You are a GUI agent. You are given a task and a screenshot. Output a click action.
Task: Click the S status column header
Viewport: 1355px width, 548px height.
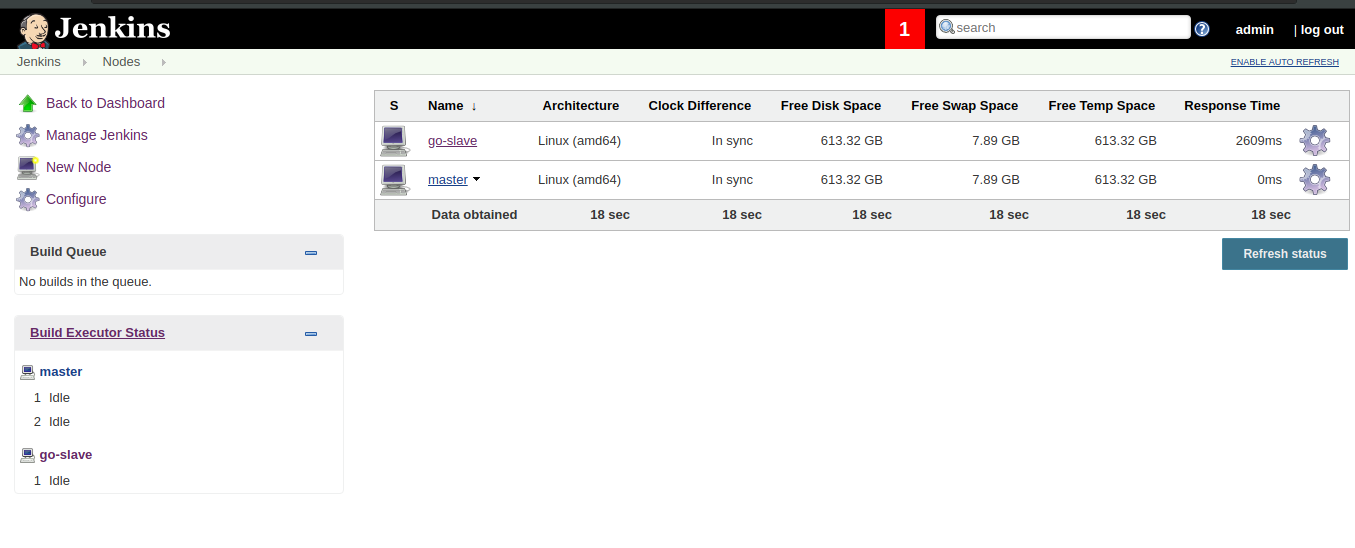tap(394, 105)
